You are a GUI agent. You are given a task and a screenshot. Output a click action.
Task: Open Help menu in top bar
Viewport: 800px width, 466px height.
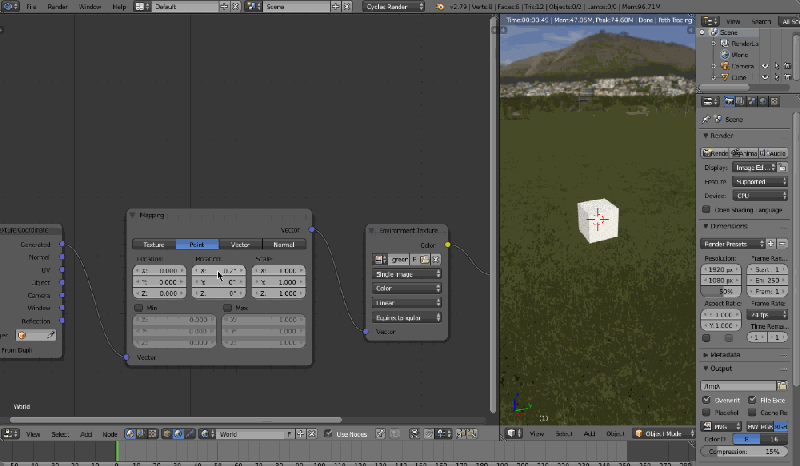pyautogui.click(x=119, y=7)
